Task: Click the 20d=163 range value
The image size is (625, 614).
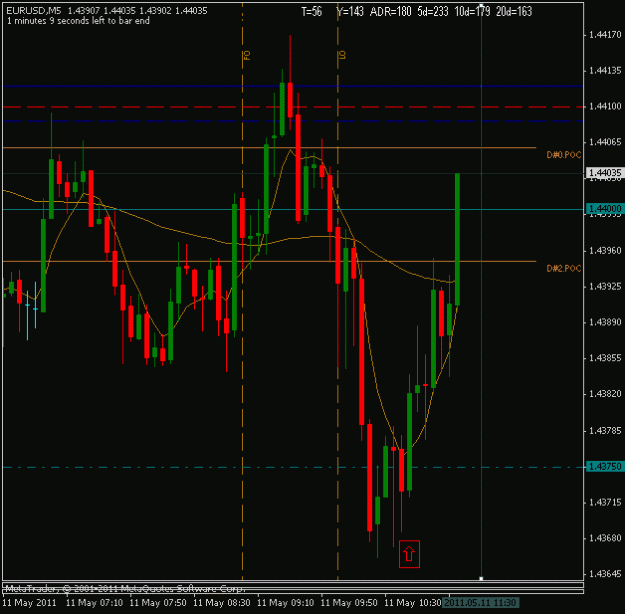Action: click(514, 12)
